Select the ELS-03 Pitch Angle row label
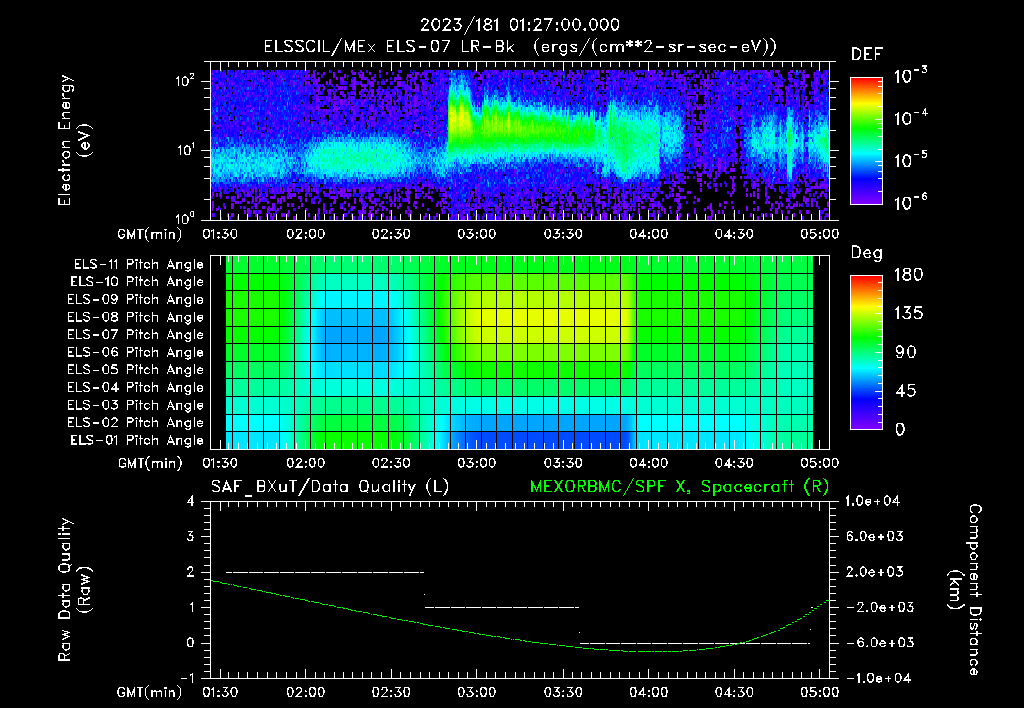Image resolution: width=1024 pixels, height=708 pixels. (135, 405)
